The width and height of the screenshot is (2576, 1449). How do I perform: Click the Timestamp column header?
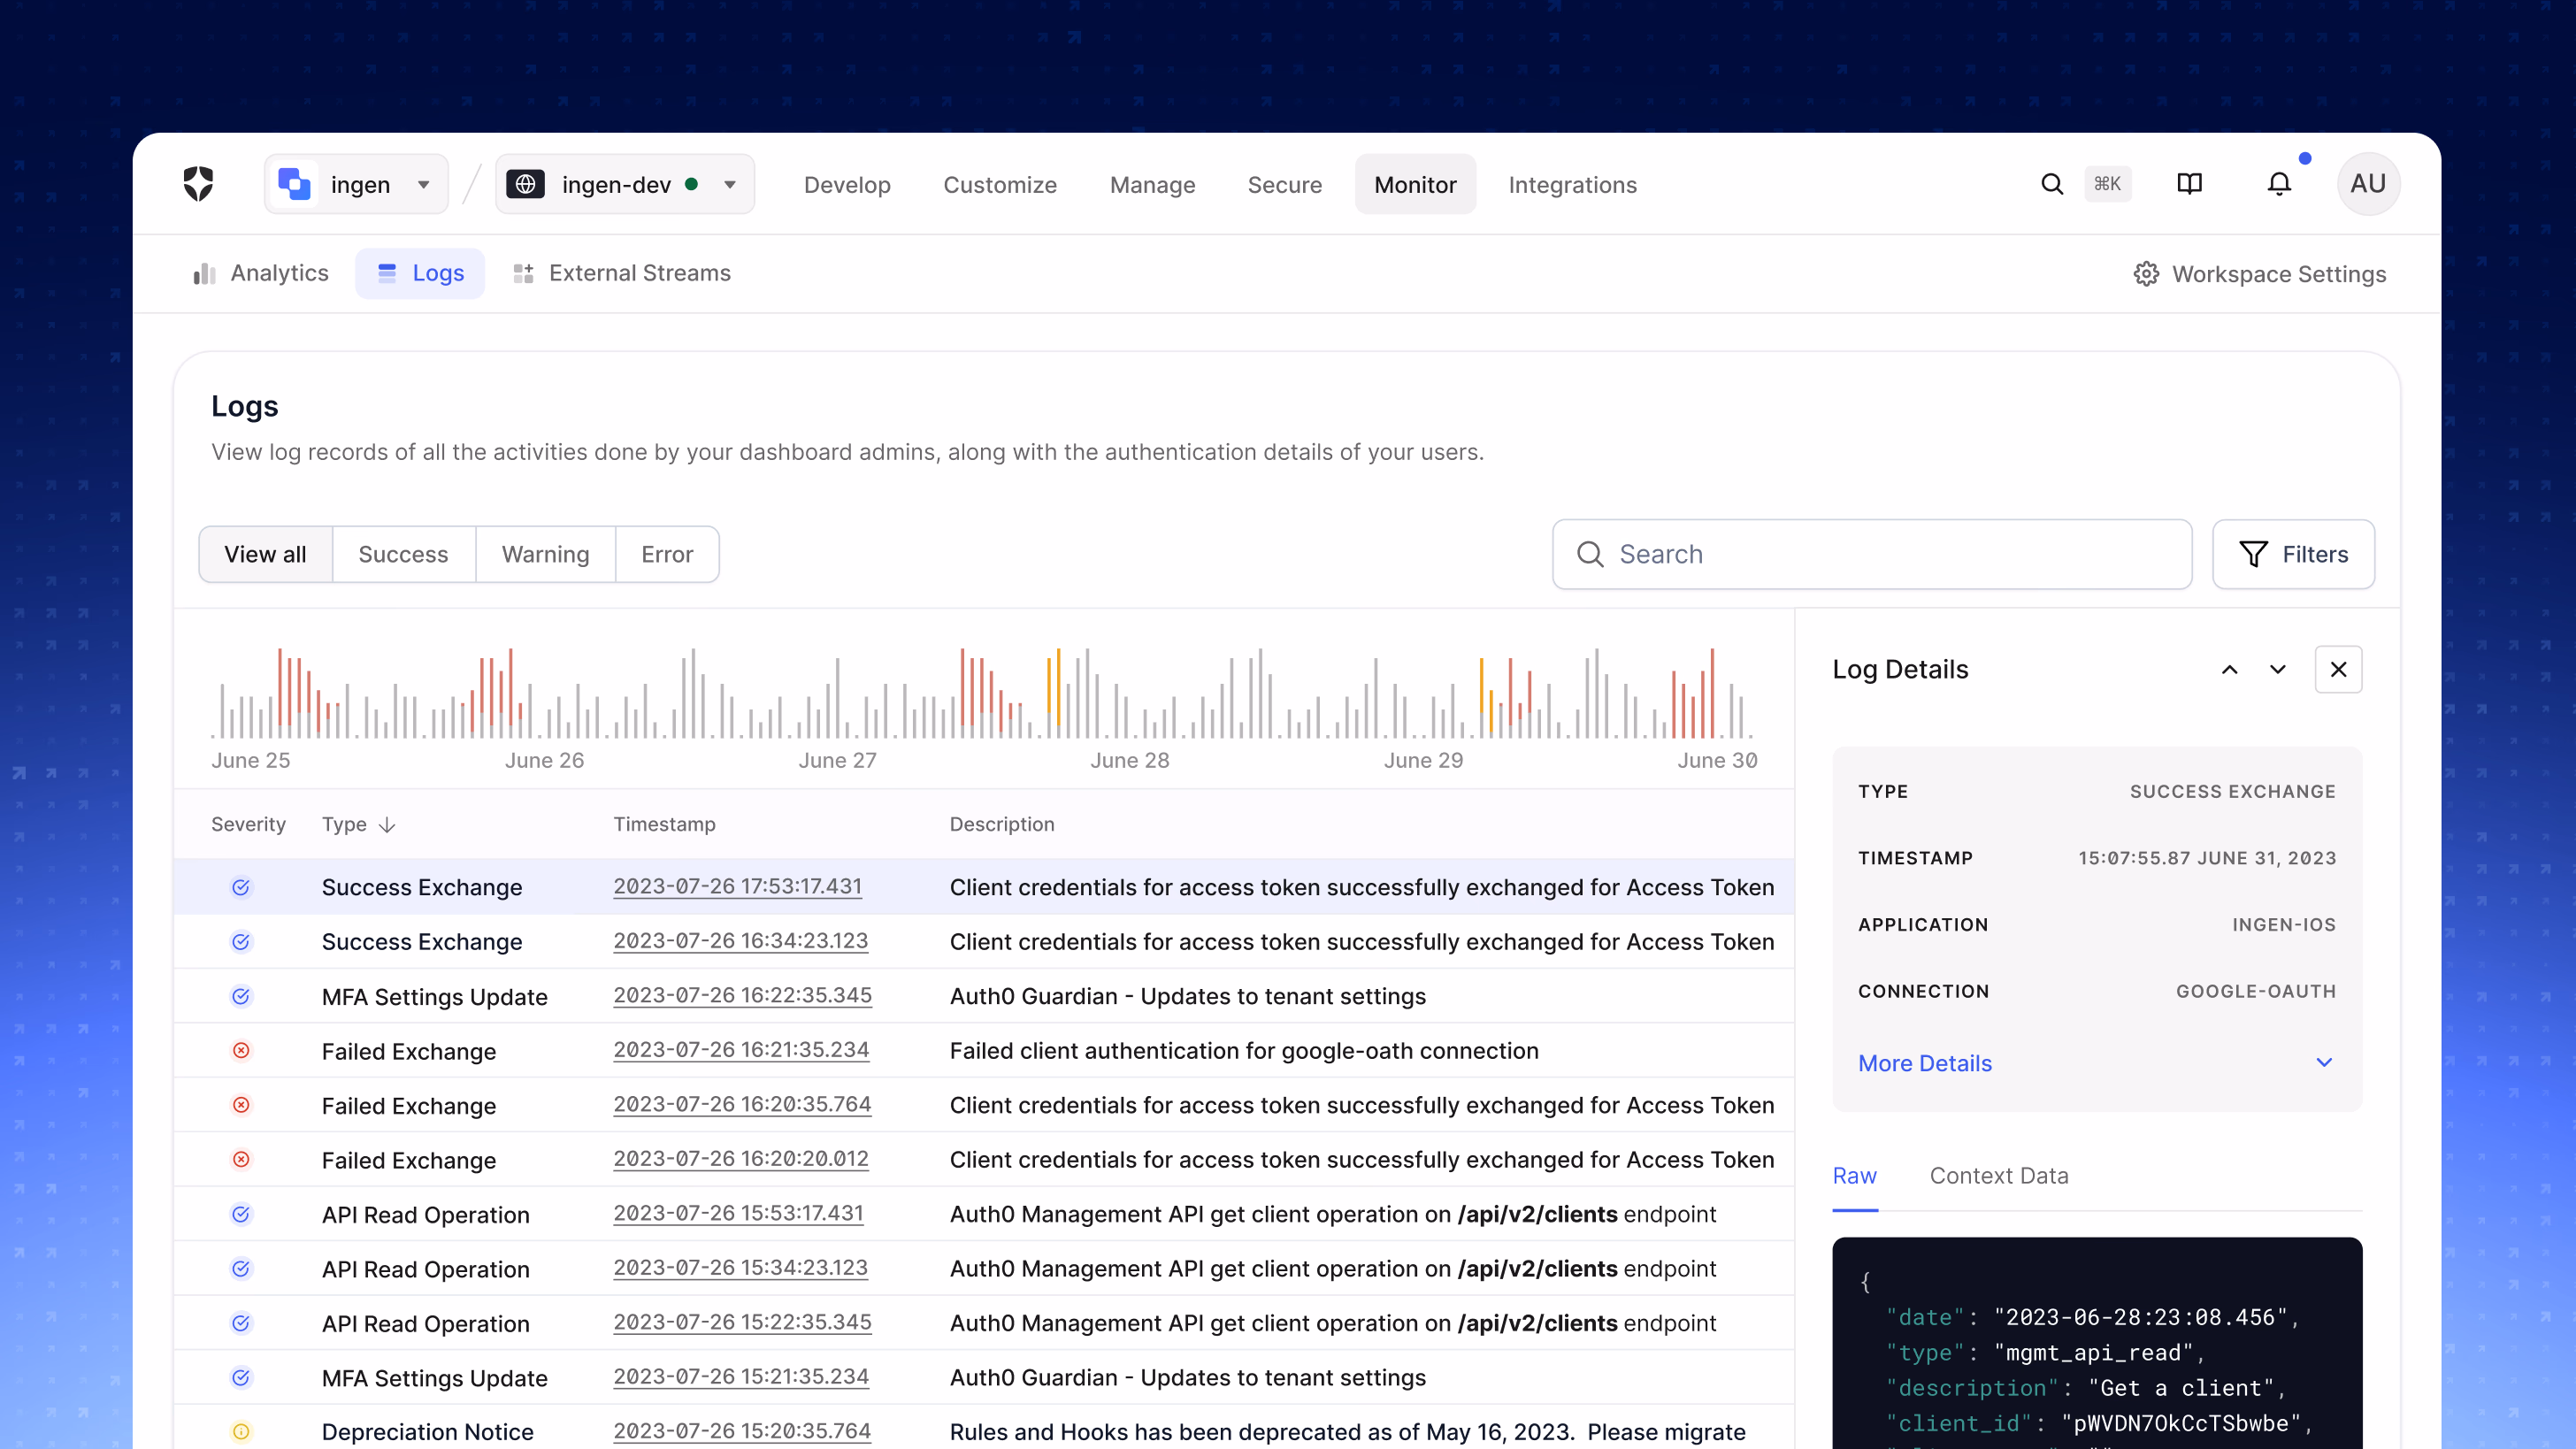[x=664, y=824]
